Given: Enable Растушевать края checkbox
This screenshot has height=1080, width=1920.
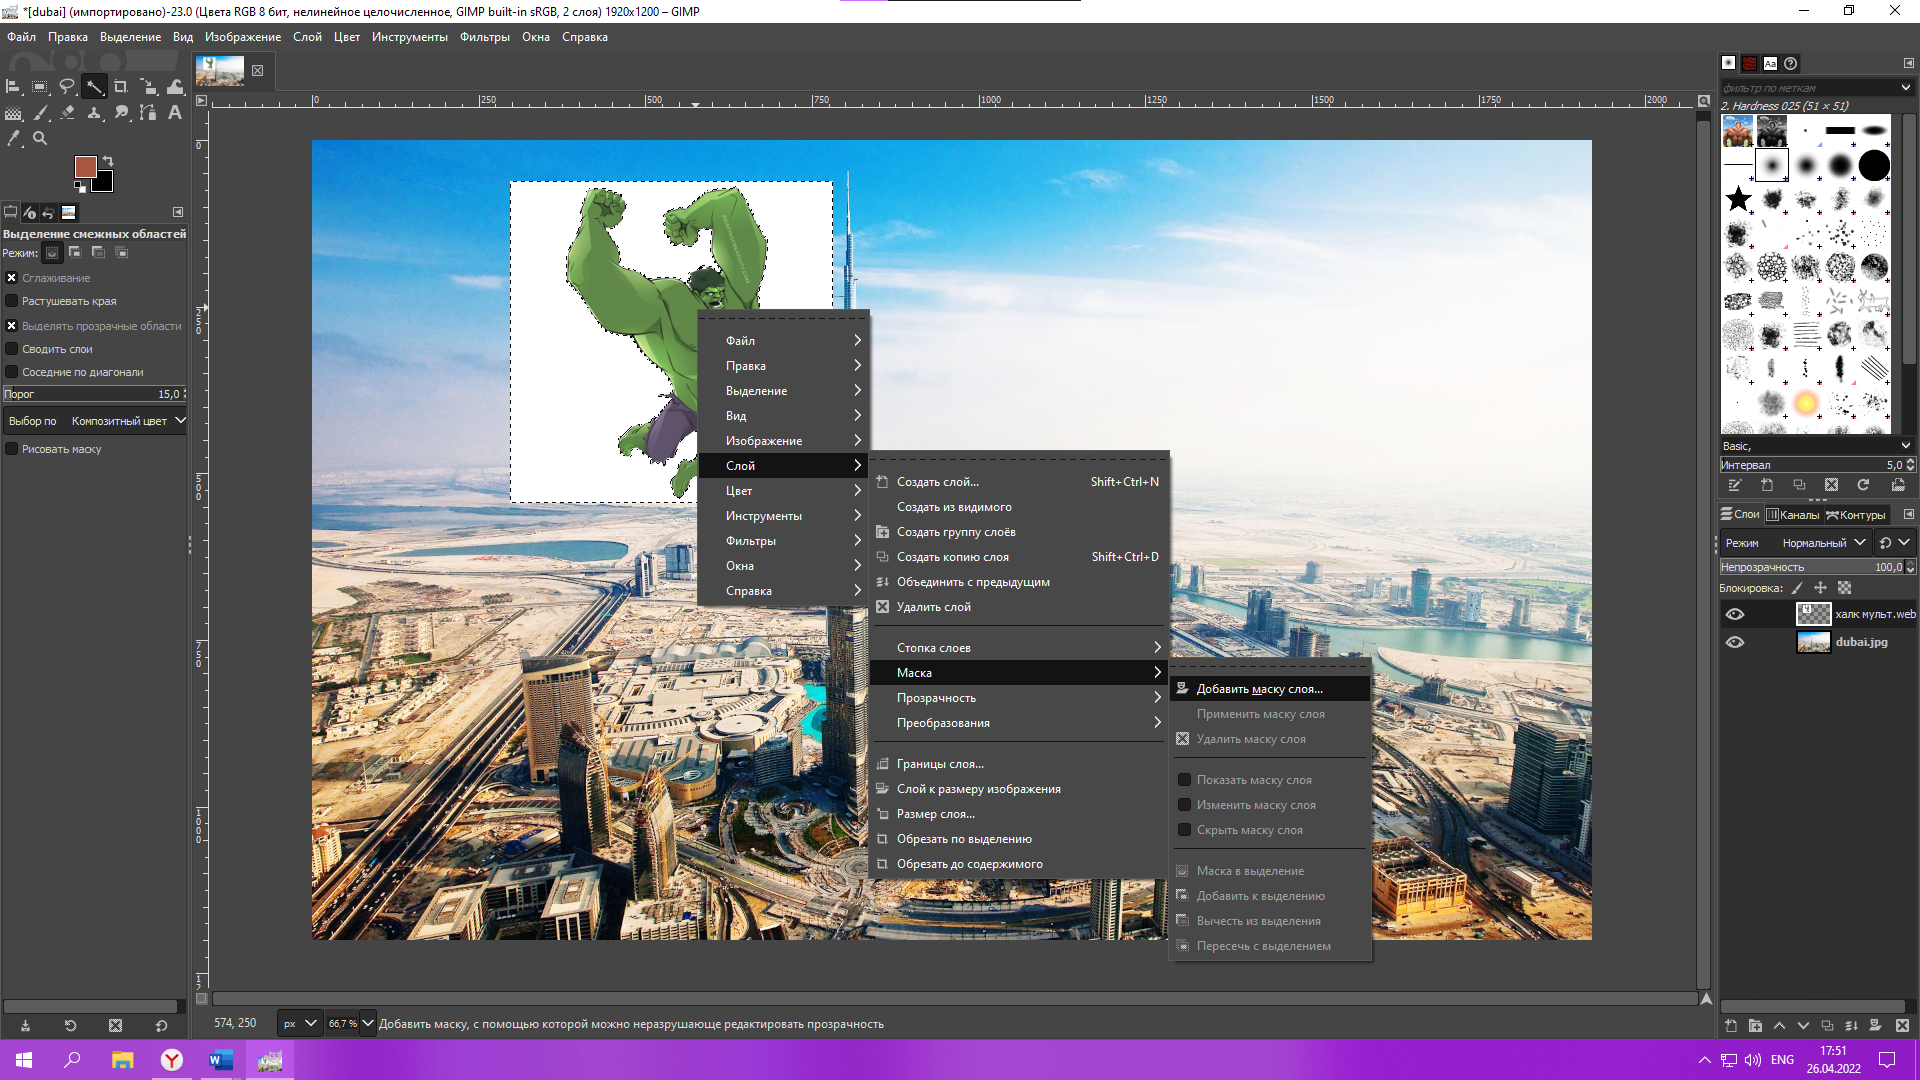Looking at the screenshot, I should coord(12,301).
